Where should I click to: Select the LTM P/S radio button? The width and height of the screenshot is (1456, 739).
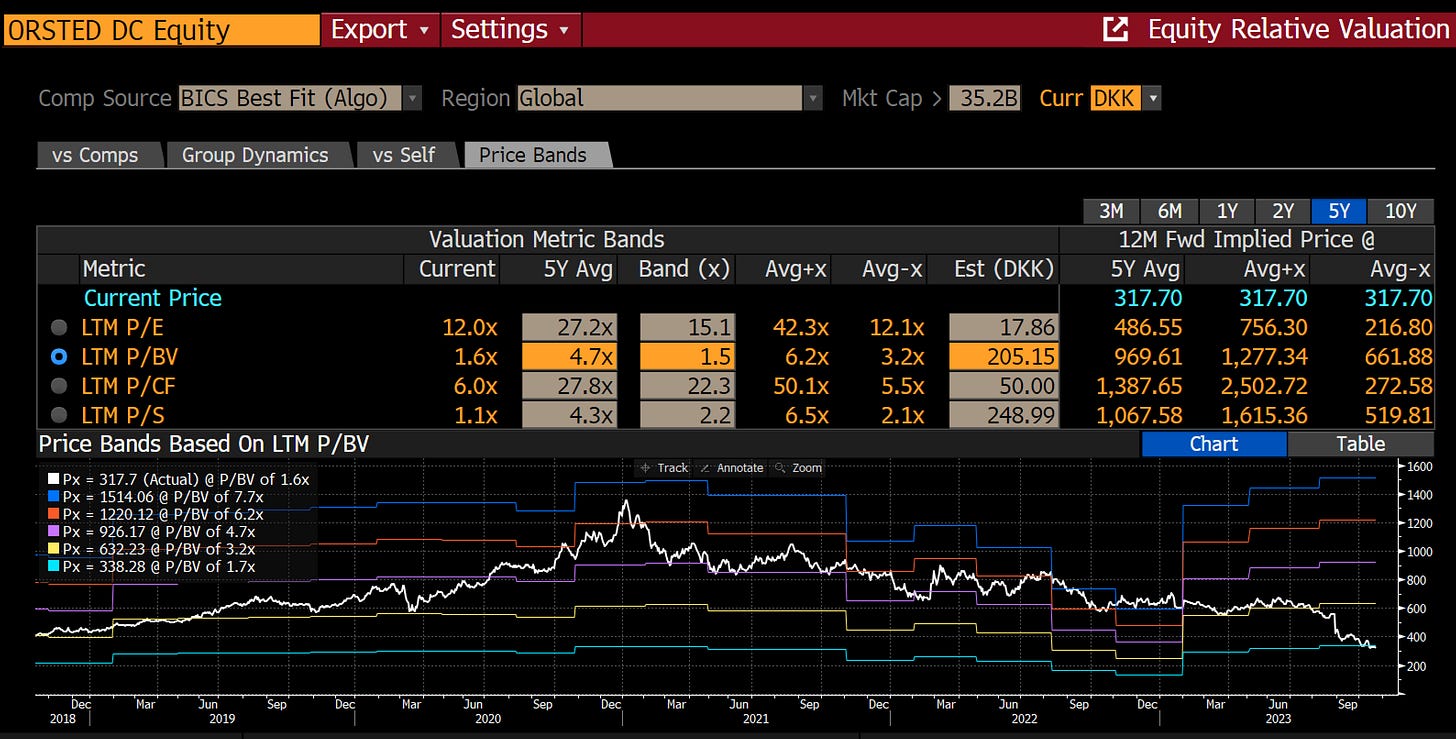point(61,414)
